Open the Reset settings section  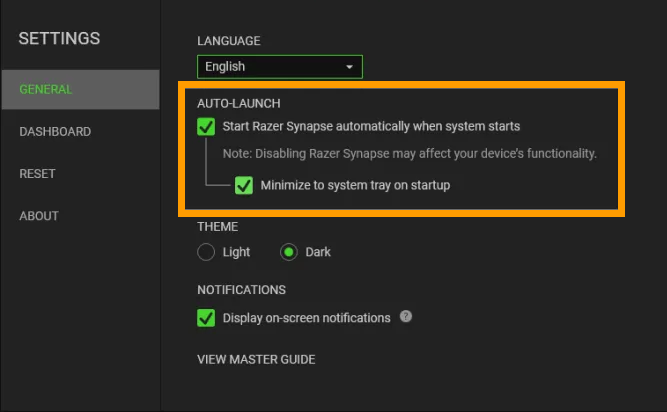coord(37,173)
